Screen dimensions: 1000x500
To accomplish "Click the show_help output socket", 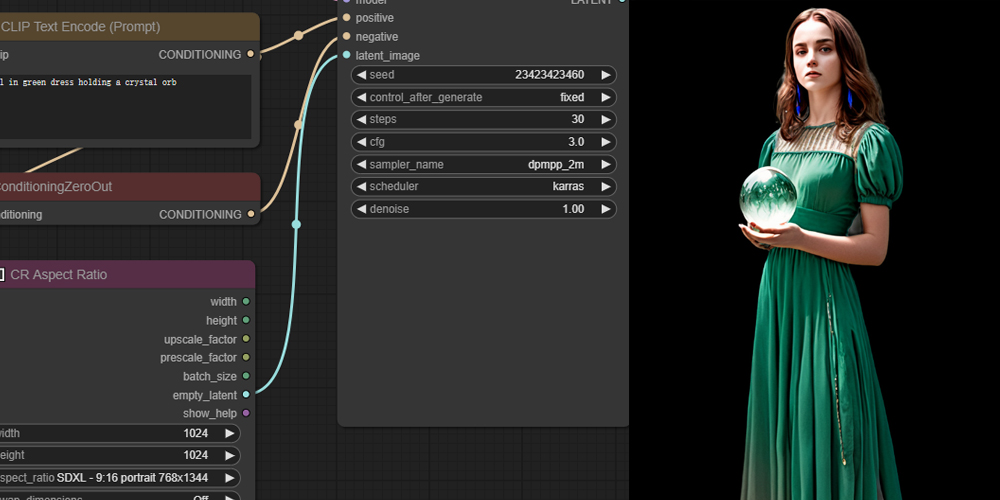I will [246, 413].
